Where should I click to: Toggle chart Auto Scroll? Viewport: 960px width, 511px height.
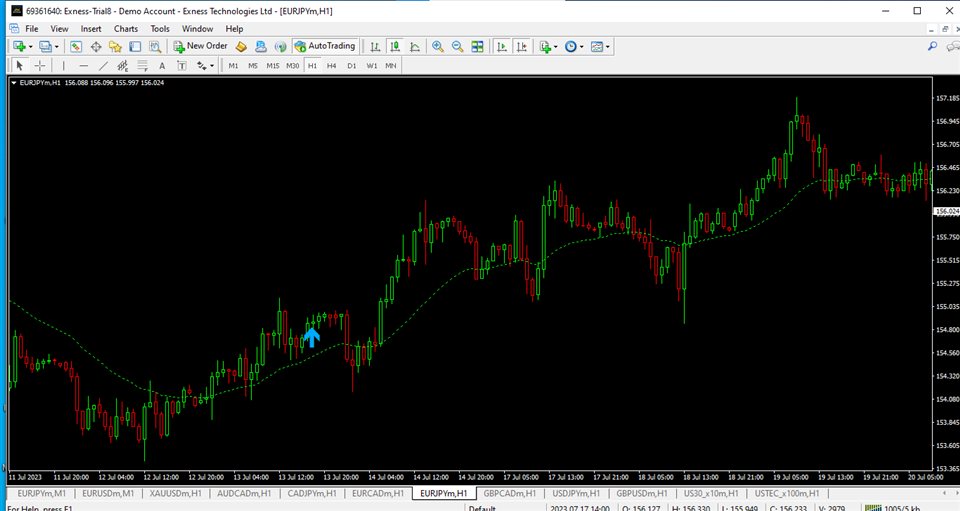(502, 47)
